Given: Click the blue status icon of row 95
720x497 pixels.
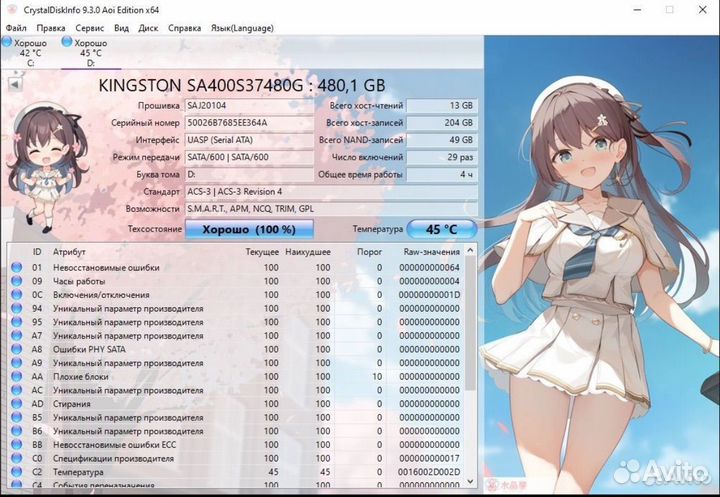Looking at the screenshot, I should 17,322.
